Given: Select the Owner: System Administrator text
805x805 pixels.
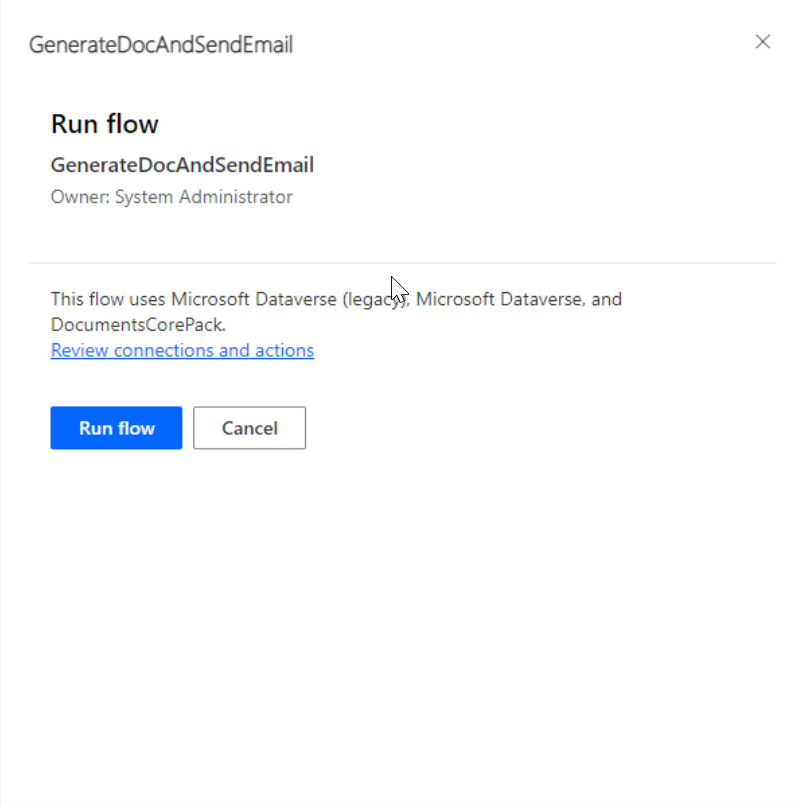Looking at the screenshot, I should 171,197.
